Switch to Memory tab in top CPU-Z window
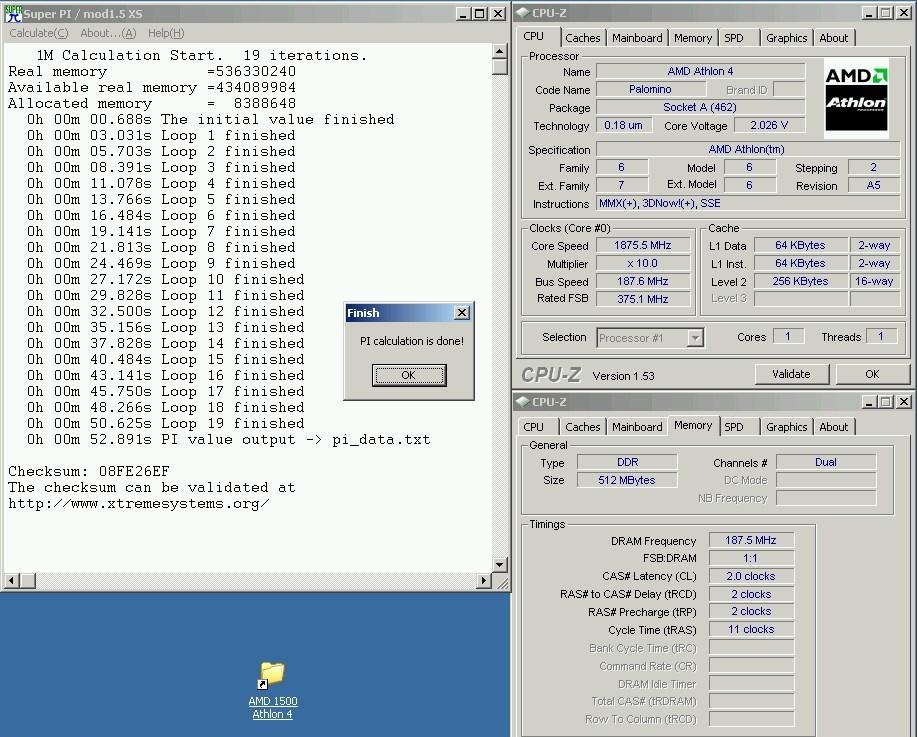The height and width of the screenshot is (737, 917). (693, 38)
